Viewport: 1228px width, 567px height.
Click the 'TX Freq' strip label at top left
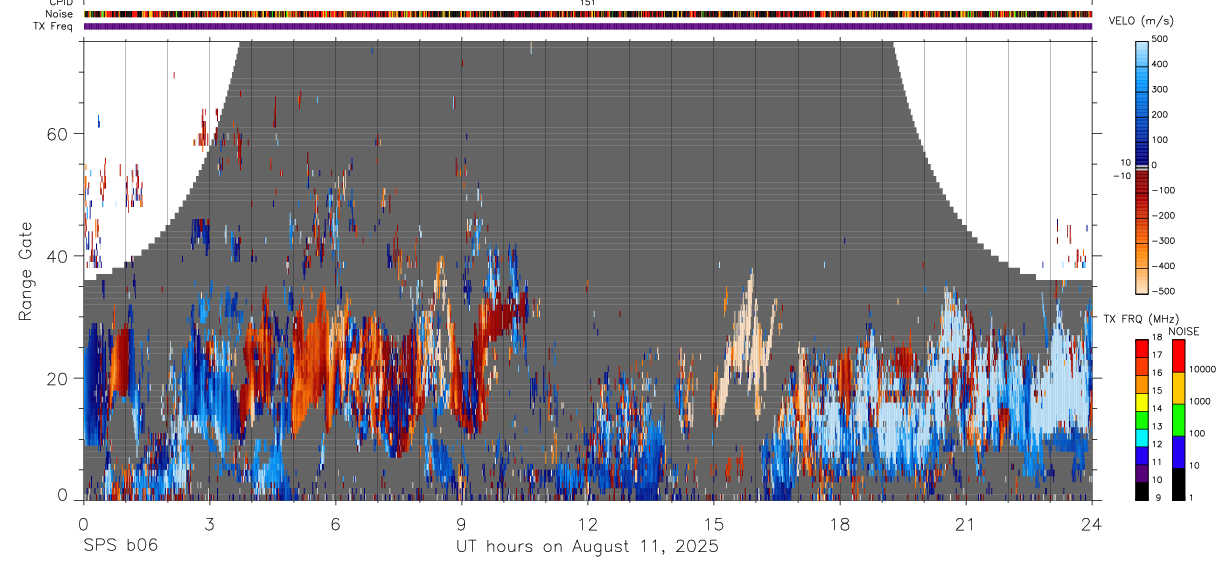pos(53,26)
